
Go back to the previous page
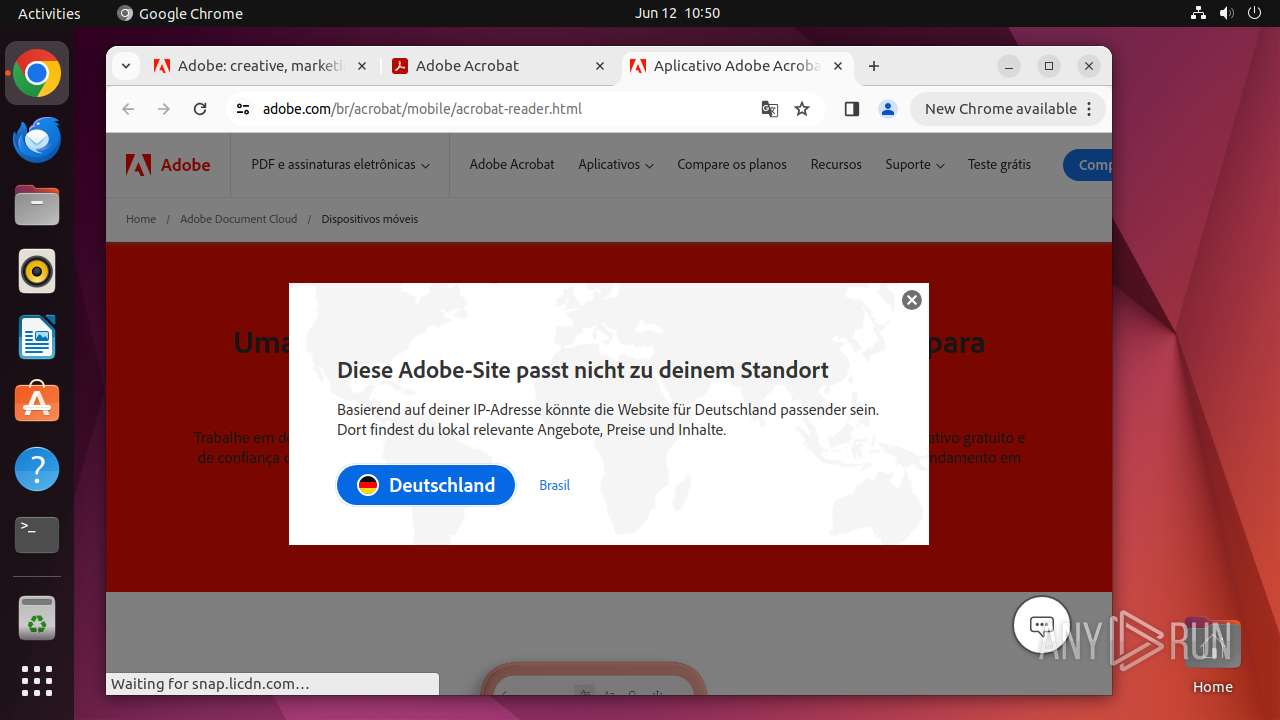128,109
